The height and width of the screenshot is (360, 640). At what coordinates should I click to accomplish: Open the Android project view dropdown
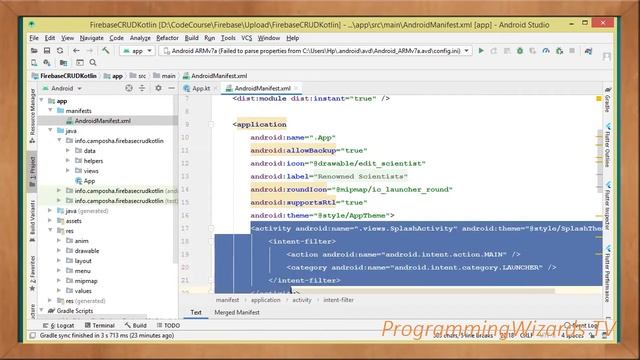[x=62, y=88]
